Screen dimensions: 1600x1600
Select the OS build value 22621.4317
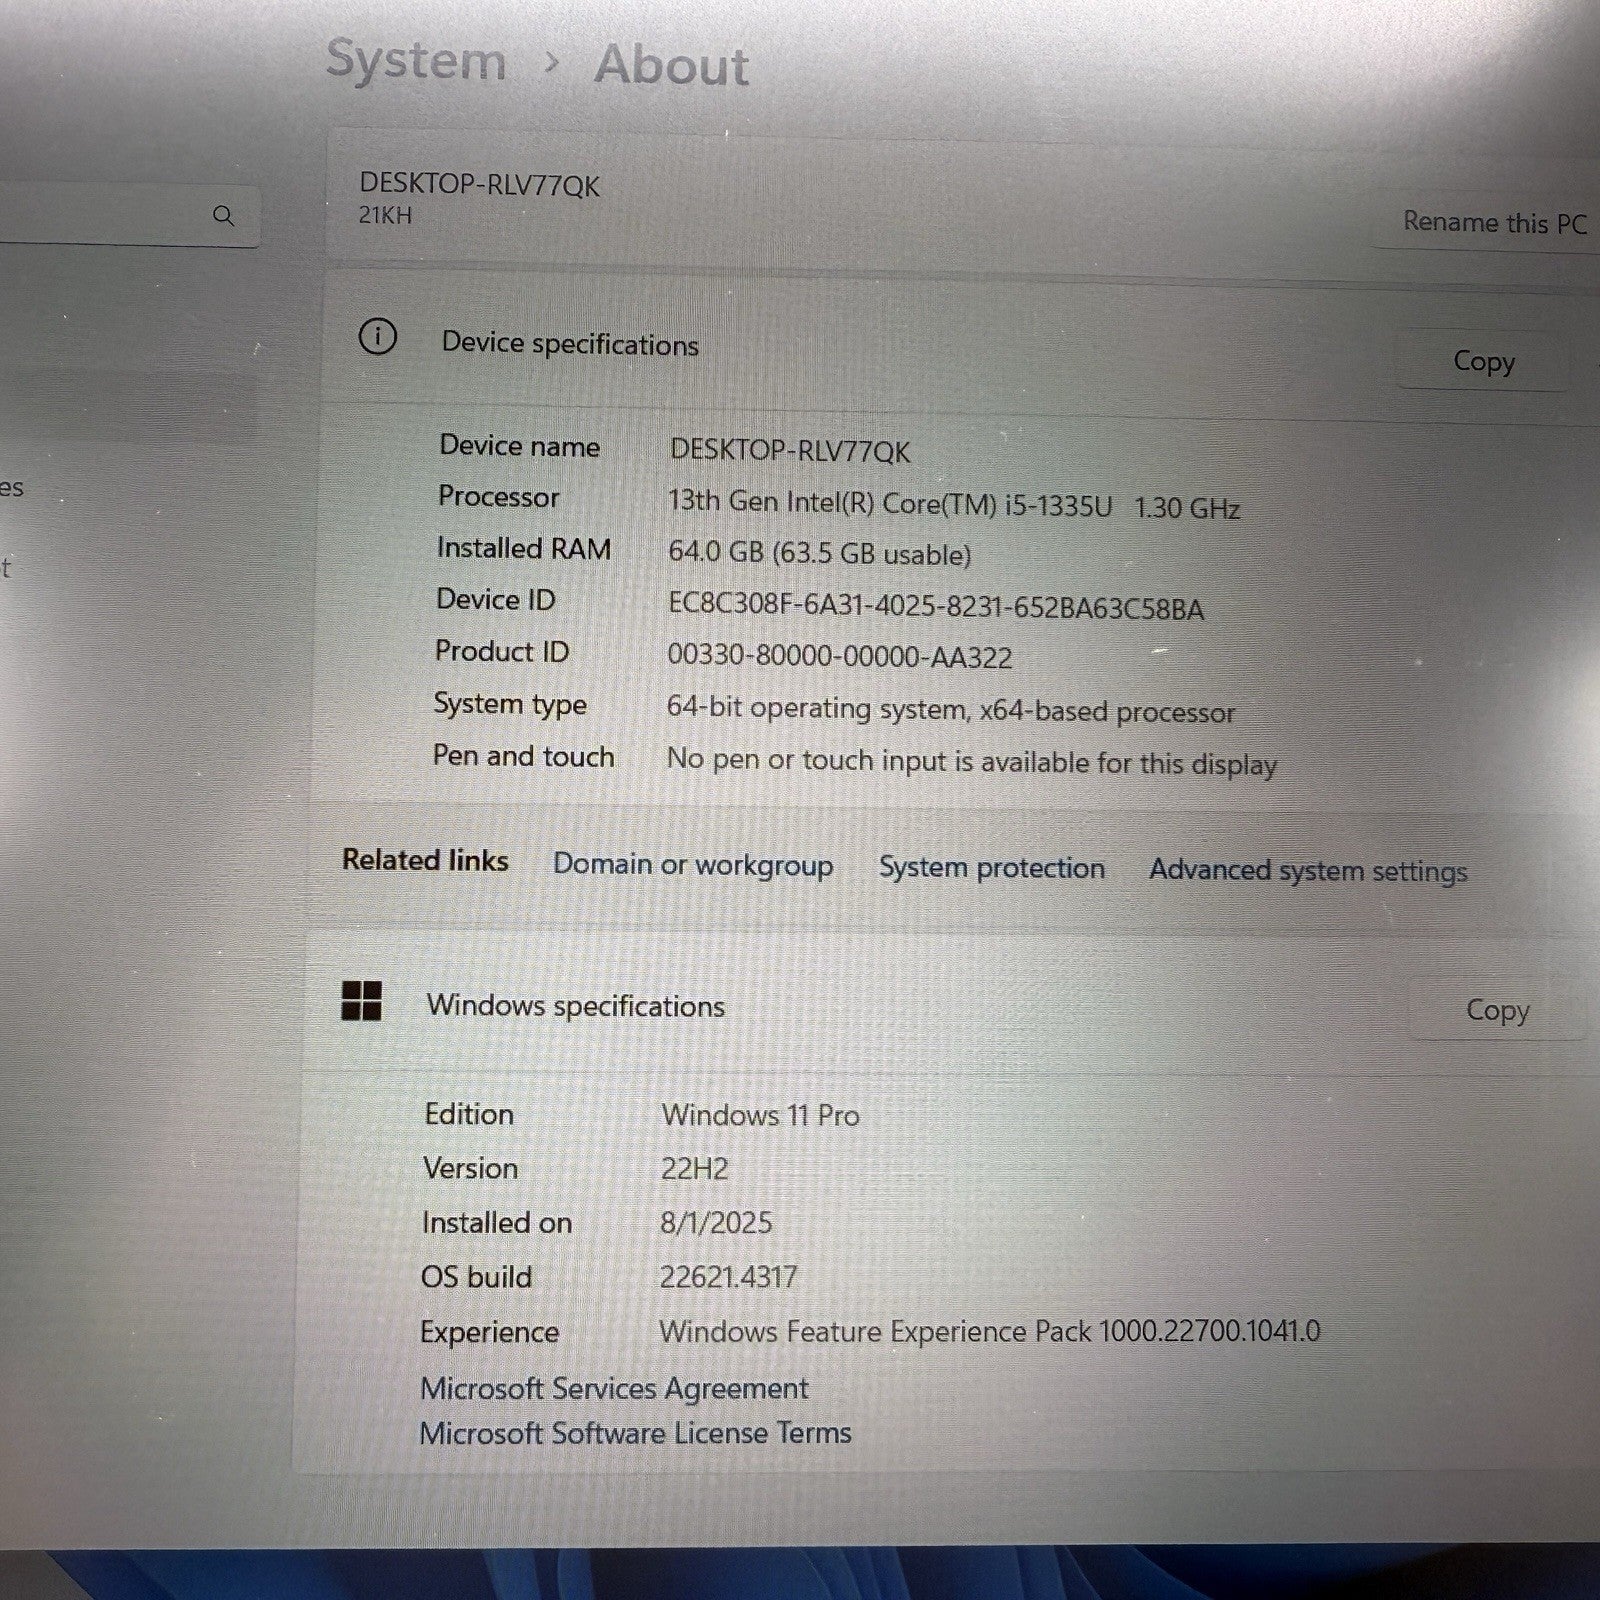(x=728, y=1276)
